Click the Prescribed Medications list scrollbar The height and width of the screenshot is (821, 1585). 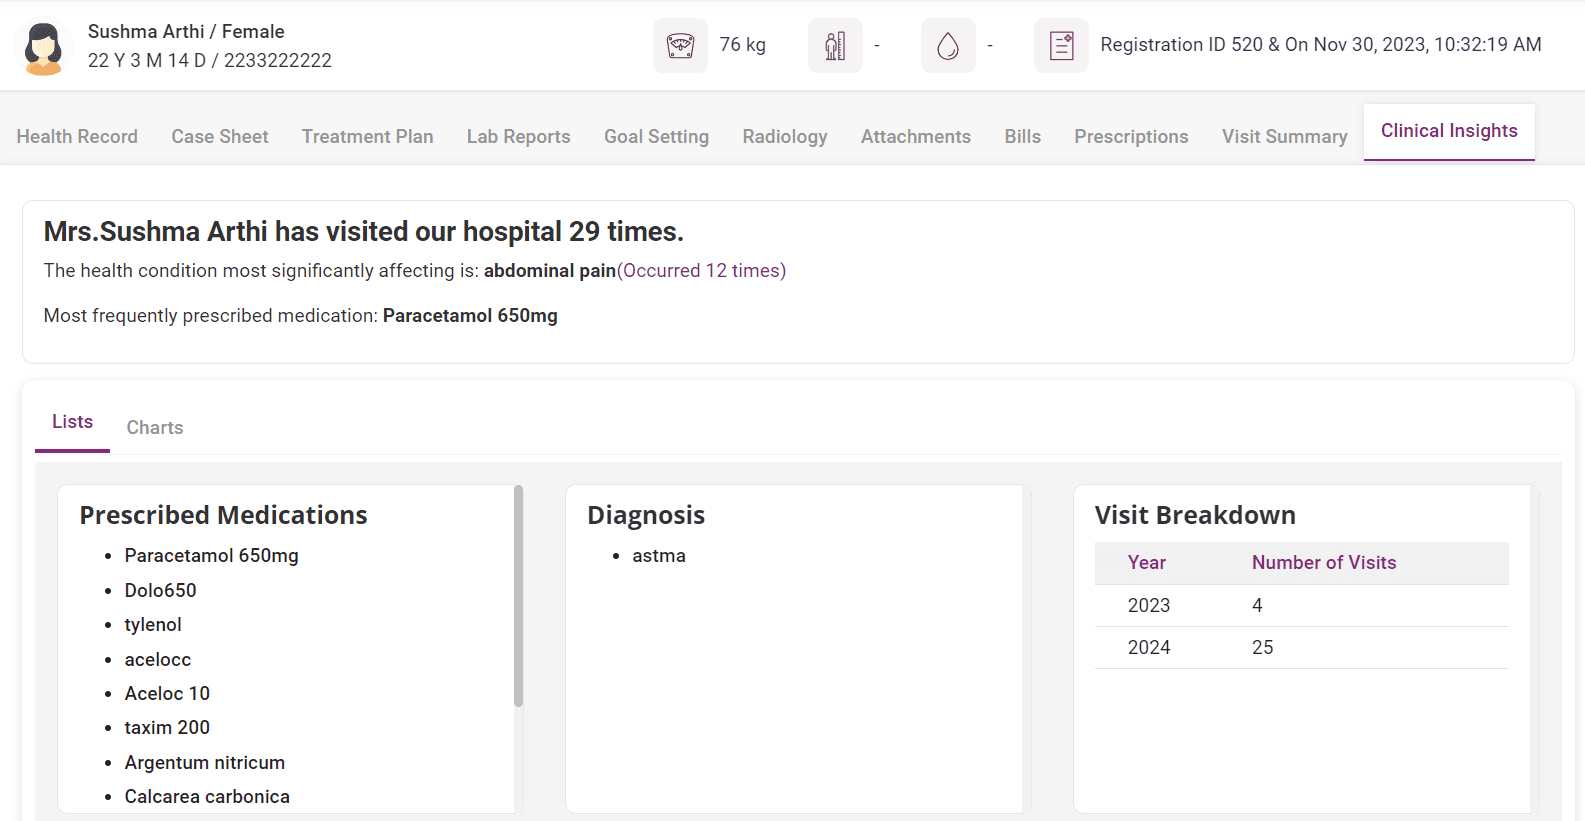(x=518, y=596)
